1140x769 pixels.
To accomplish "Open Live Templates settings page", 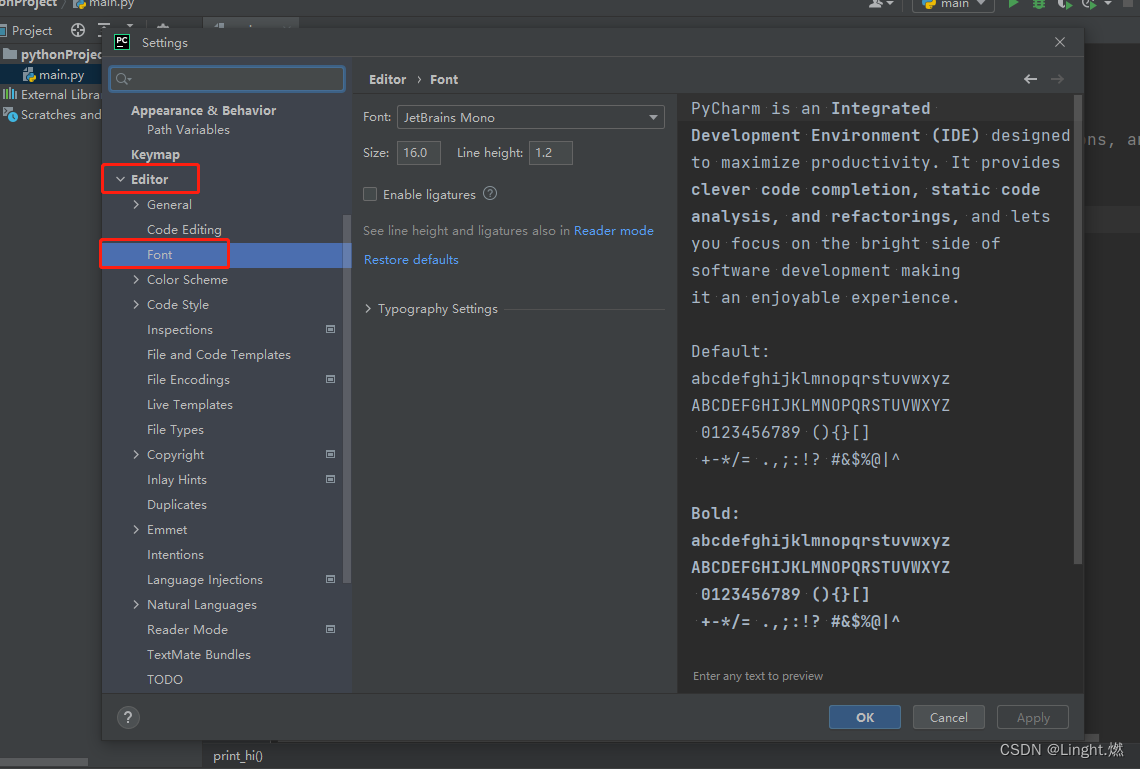I will click(x=190, y=405).
